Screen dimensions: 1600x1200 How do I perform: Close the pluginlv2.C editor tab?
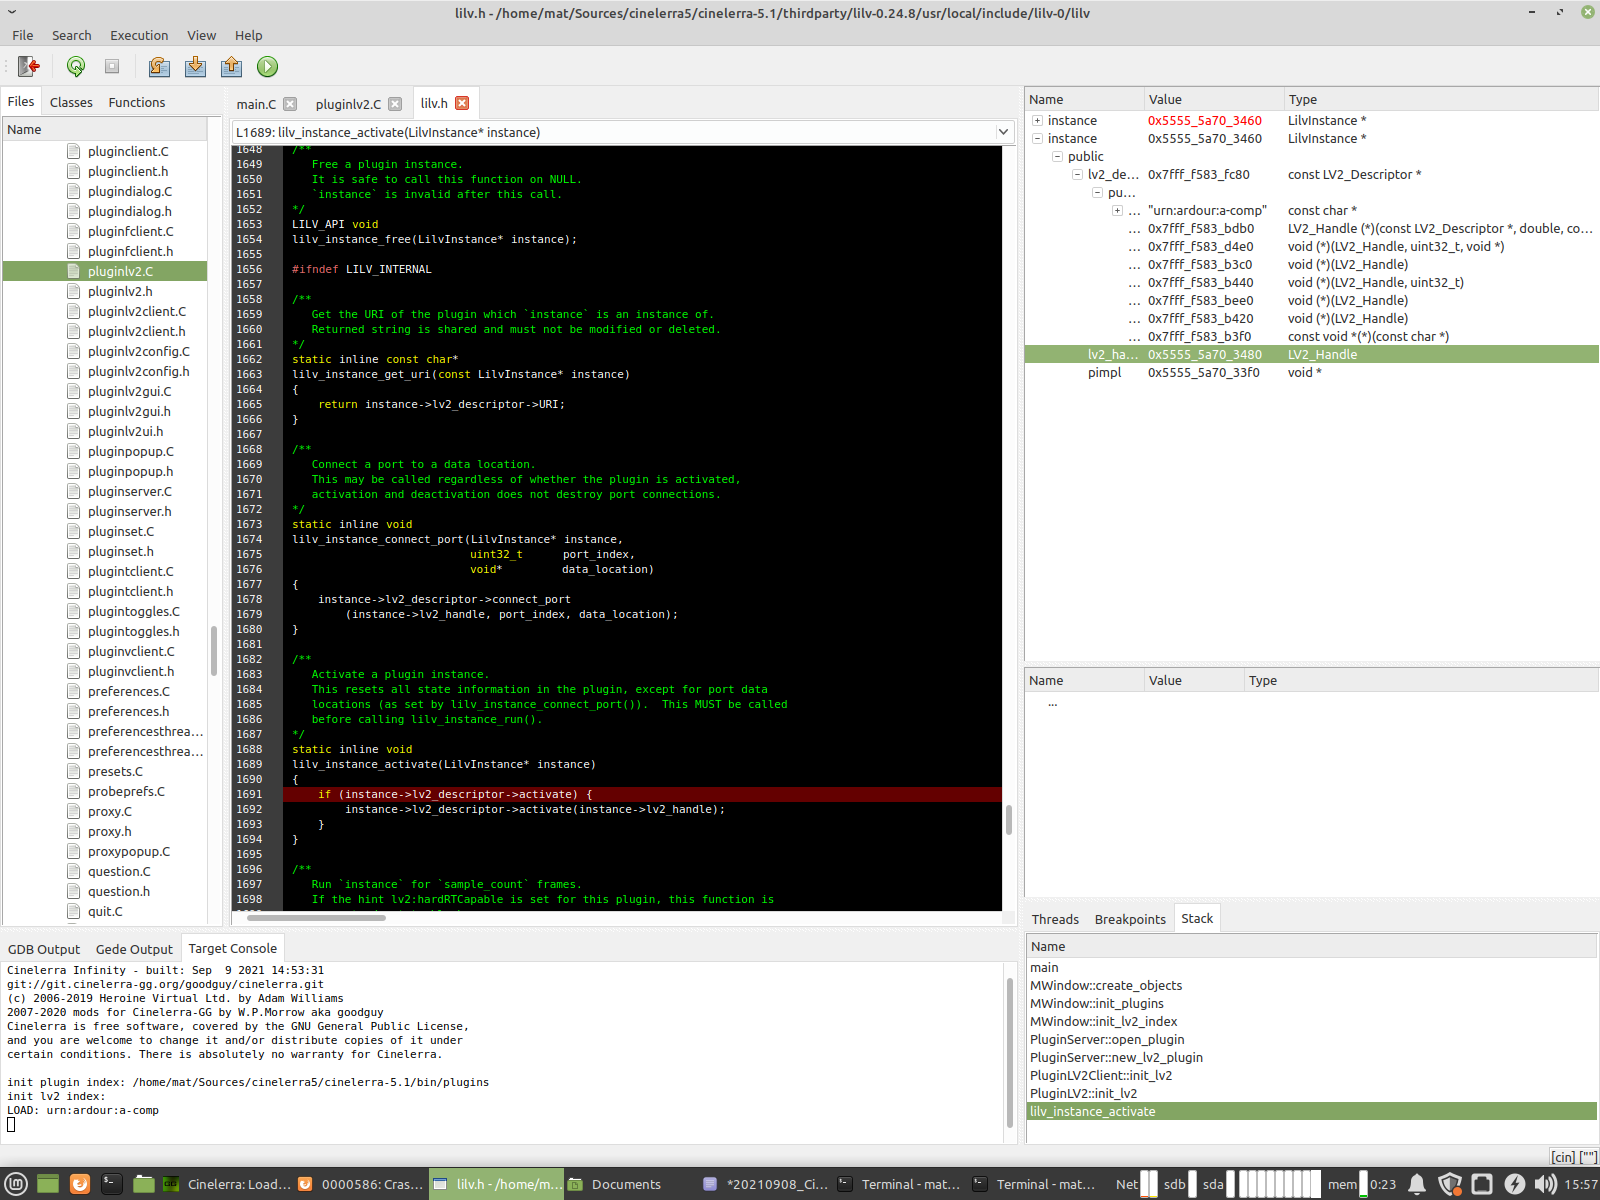[x=395, y=104]
